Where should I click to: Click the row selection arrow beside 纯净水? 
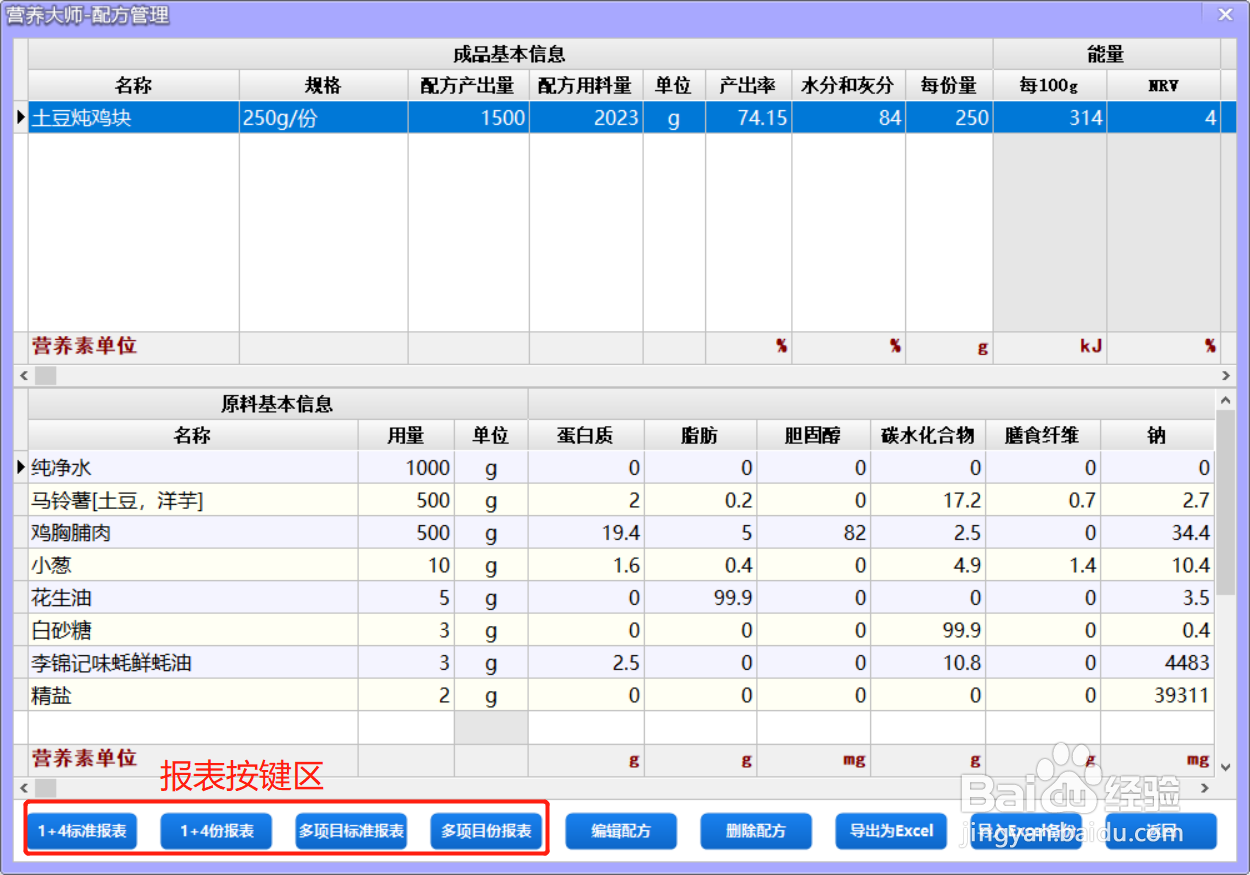pyautogui.click(x=21, y=467)
